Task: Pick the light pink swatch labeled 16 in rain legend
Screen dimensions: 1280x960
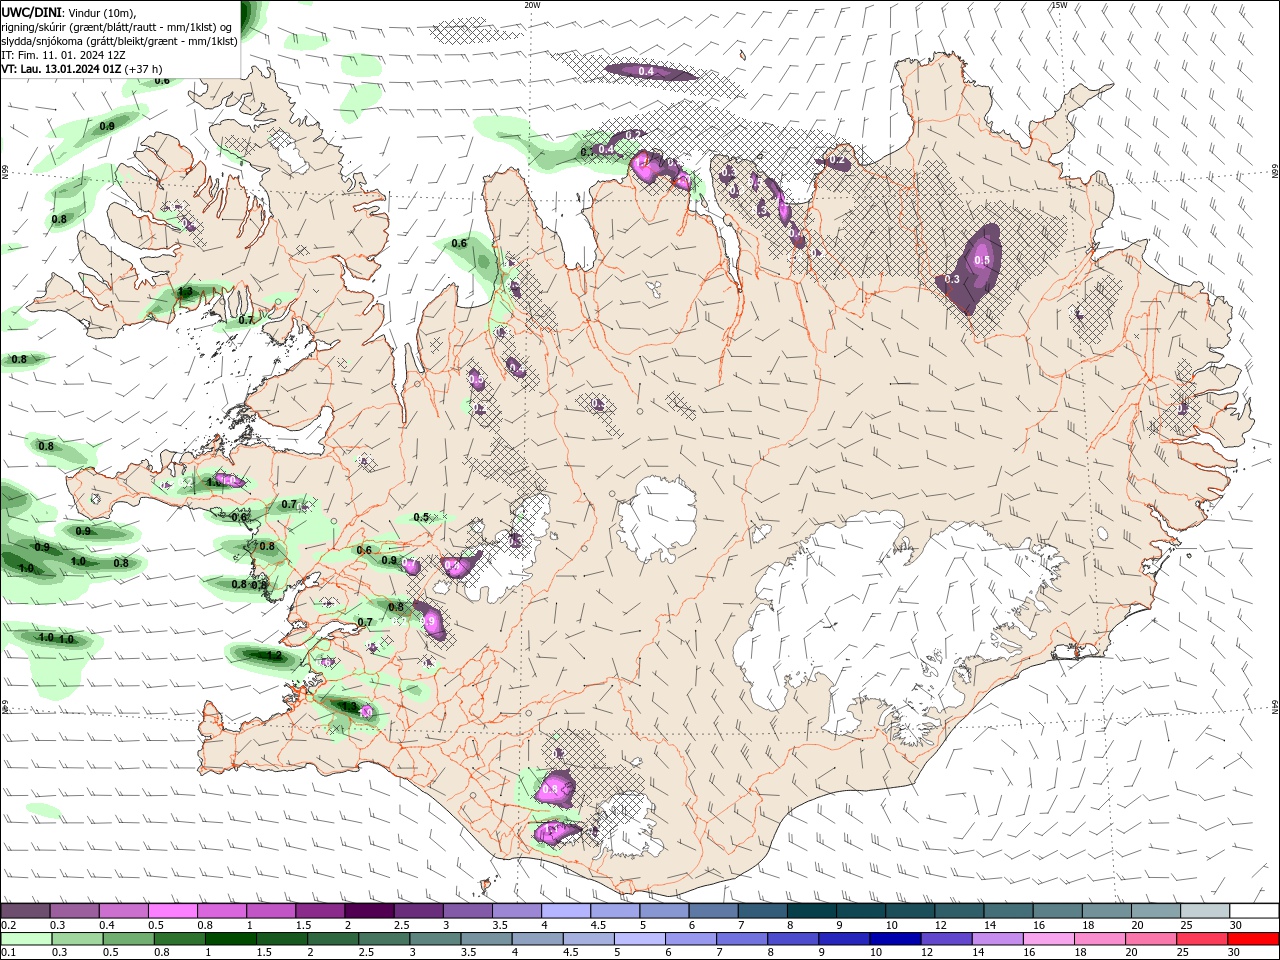Action: coord(1048,940)
